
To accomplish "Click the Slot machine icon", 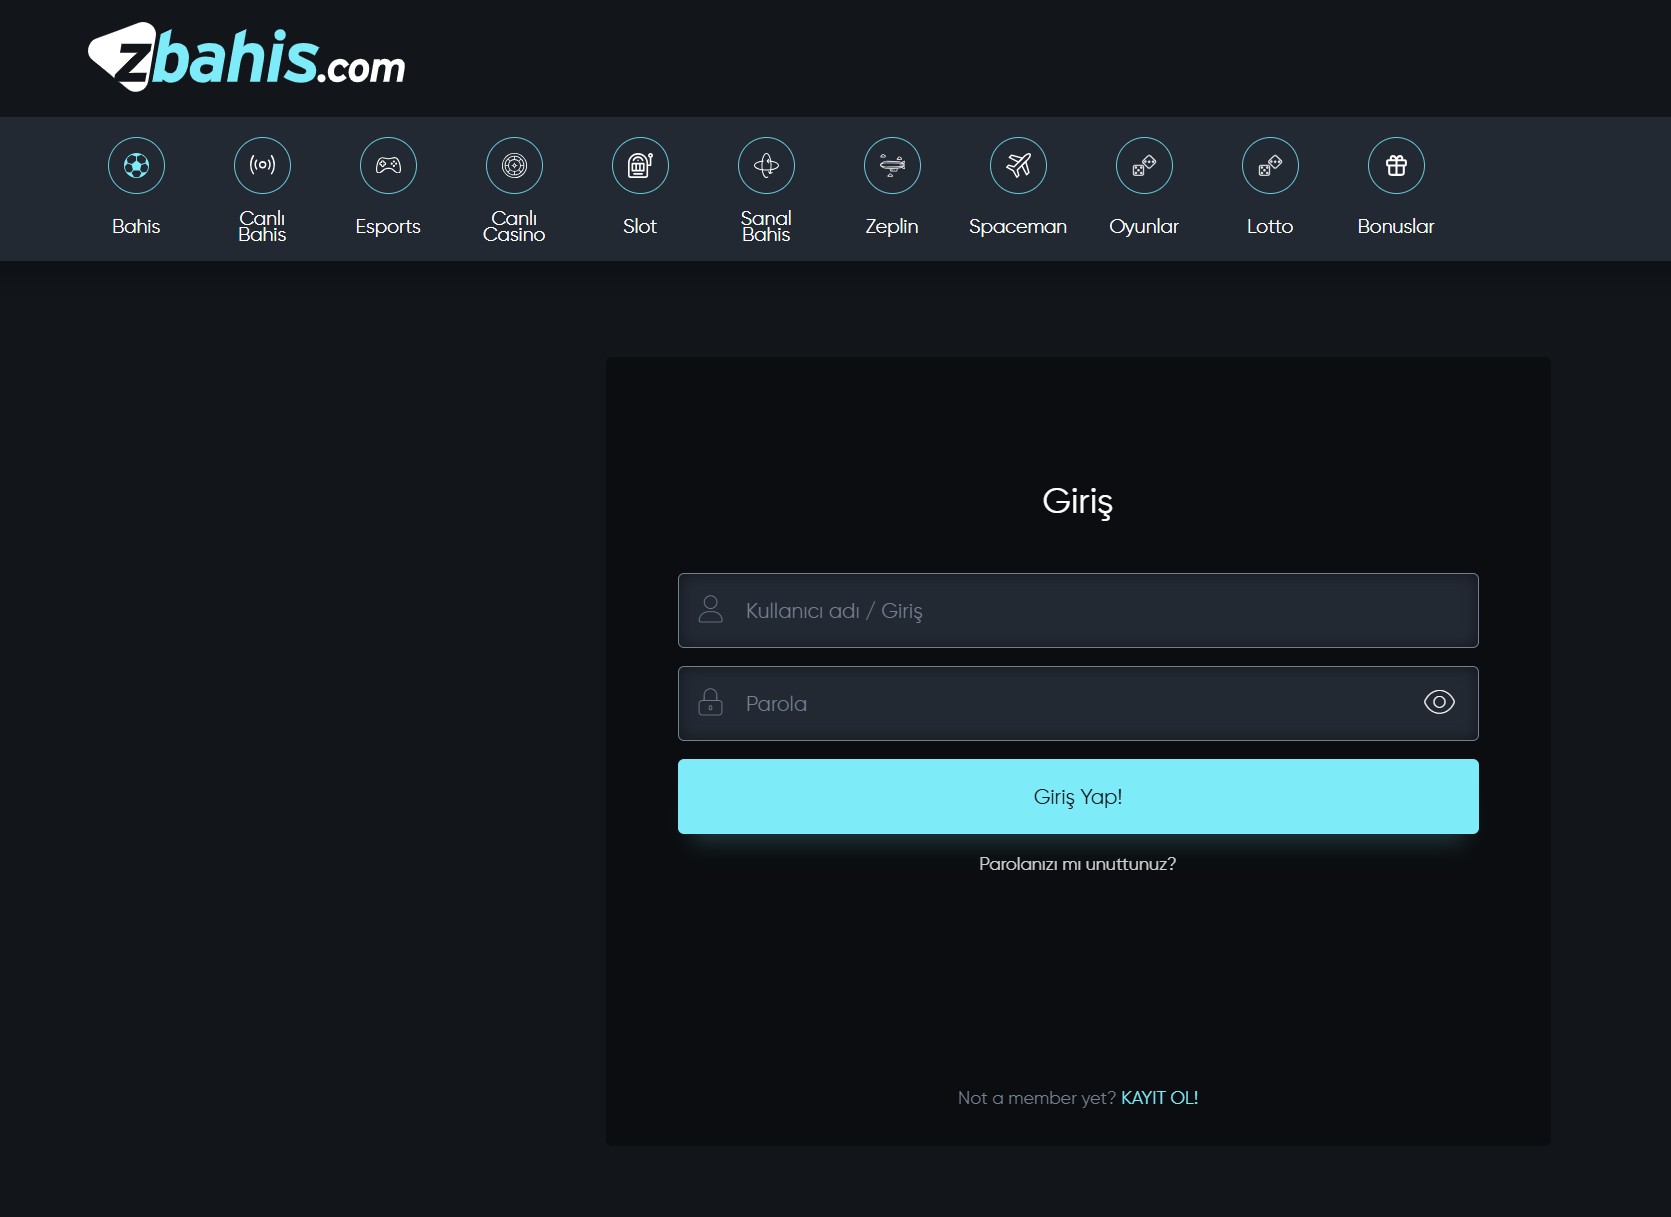I will (x=640, y=165).
